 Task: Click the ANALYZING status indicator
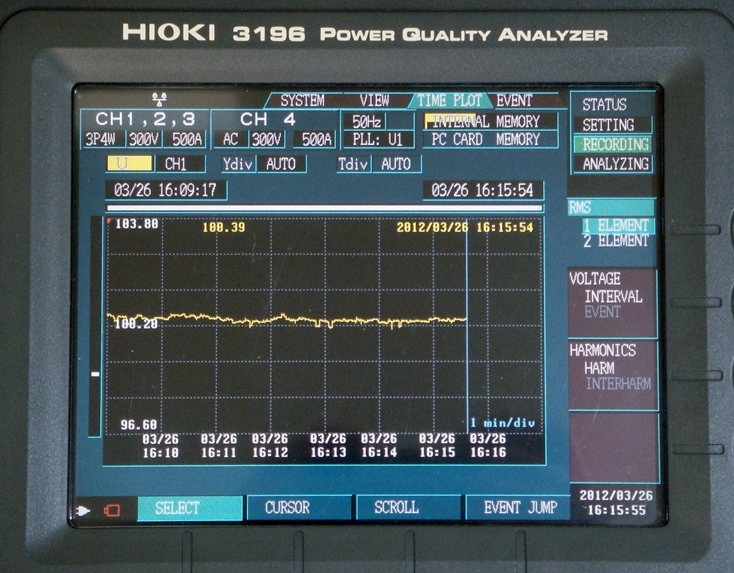[613, 164]
